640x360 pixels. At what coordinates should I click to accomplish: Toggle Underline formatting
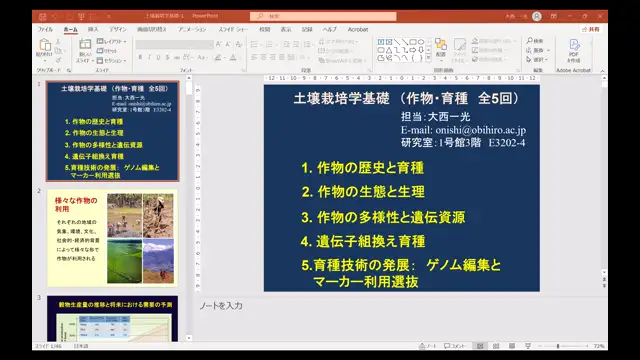(158, 58)
